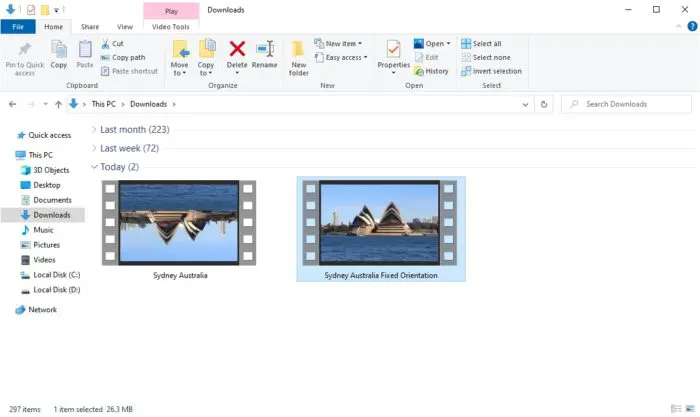Click Select all

point(481,44)
